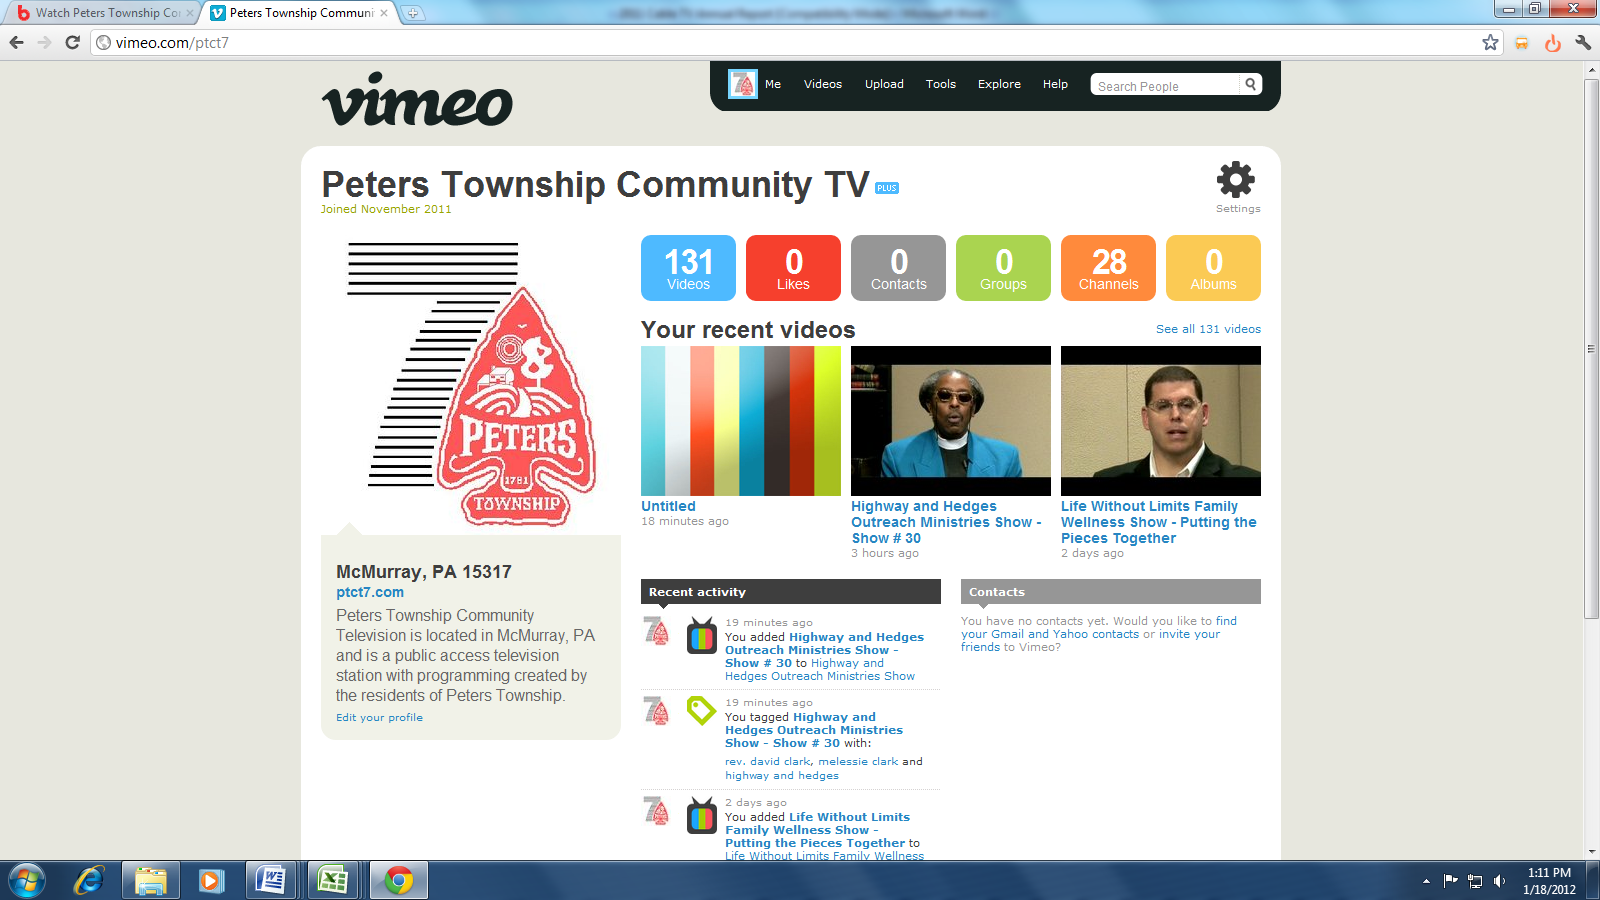The image size is (1600, 900).
Task: Open the Life Without Limits video thumbnail
Action: 1161,421
